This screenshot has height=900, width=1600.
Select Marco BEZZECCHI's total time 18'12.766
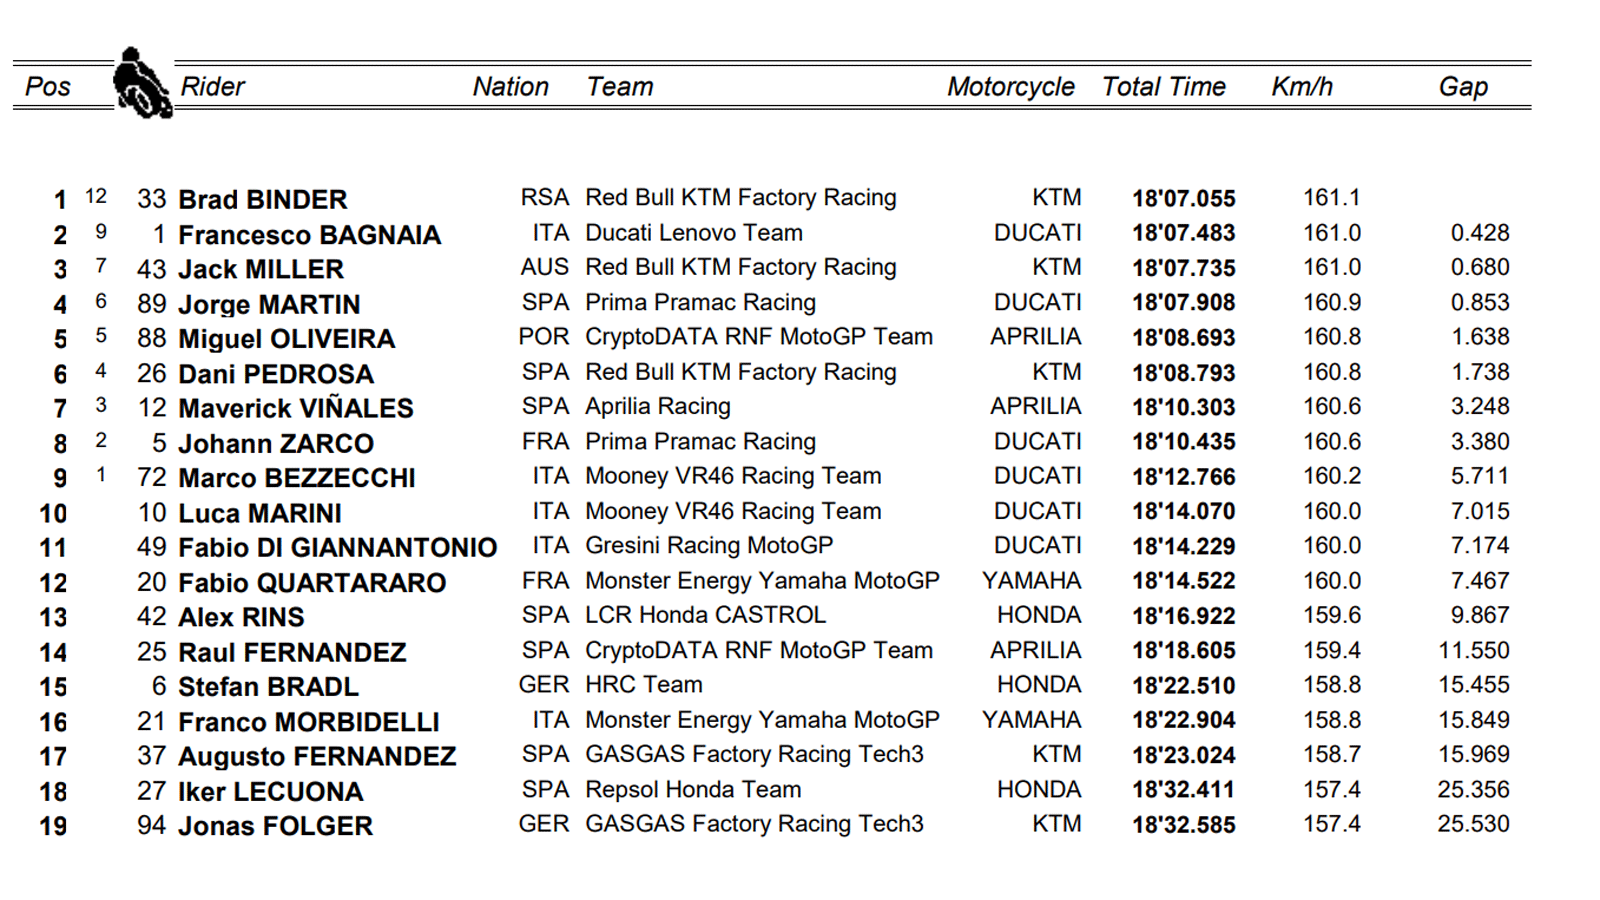click(x=1184, y=477)
